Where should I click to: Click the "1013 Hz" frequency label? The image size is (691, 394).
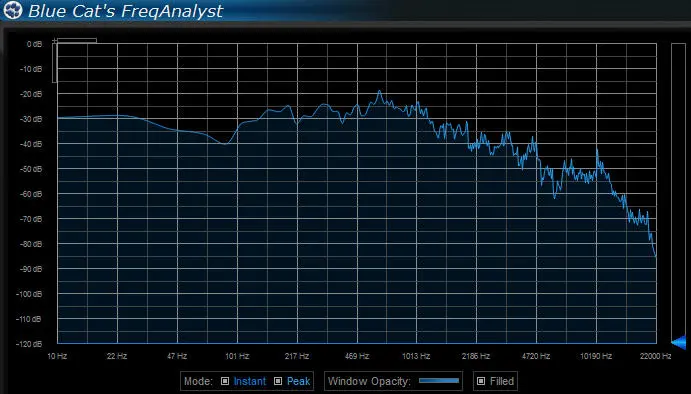[416, 356]
